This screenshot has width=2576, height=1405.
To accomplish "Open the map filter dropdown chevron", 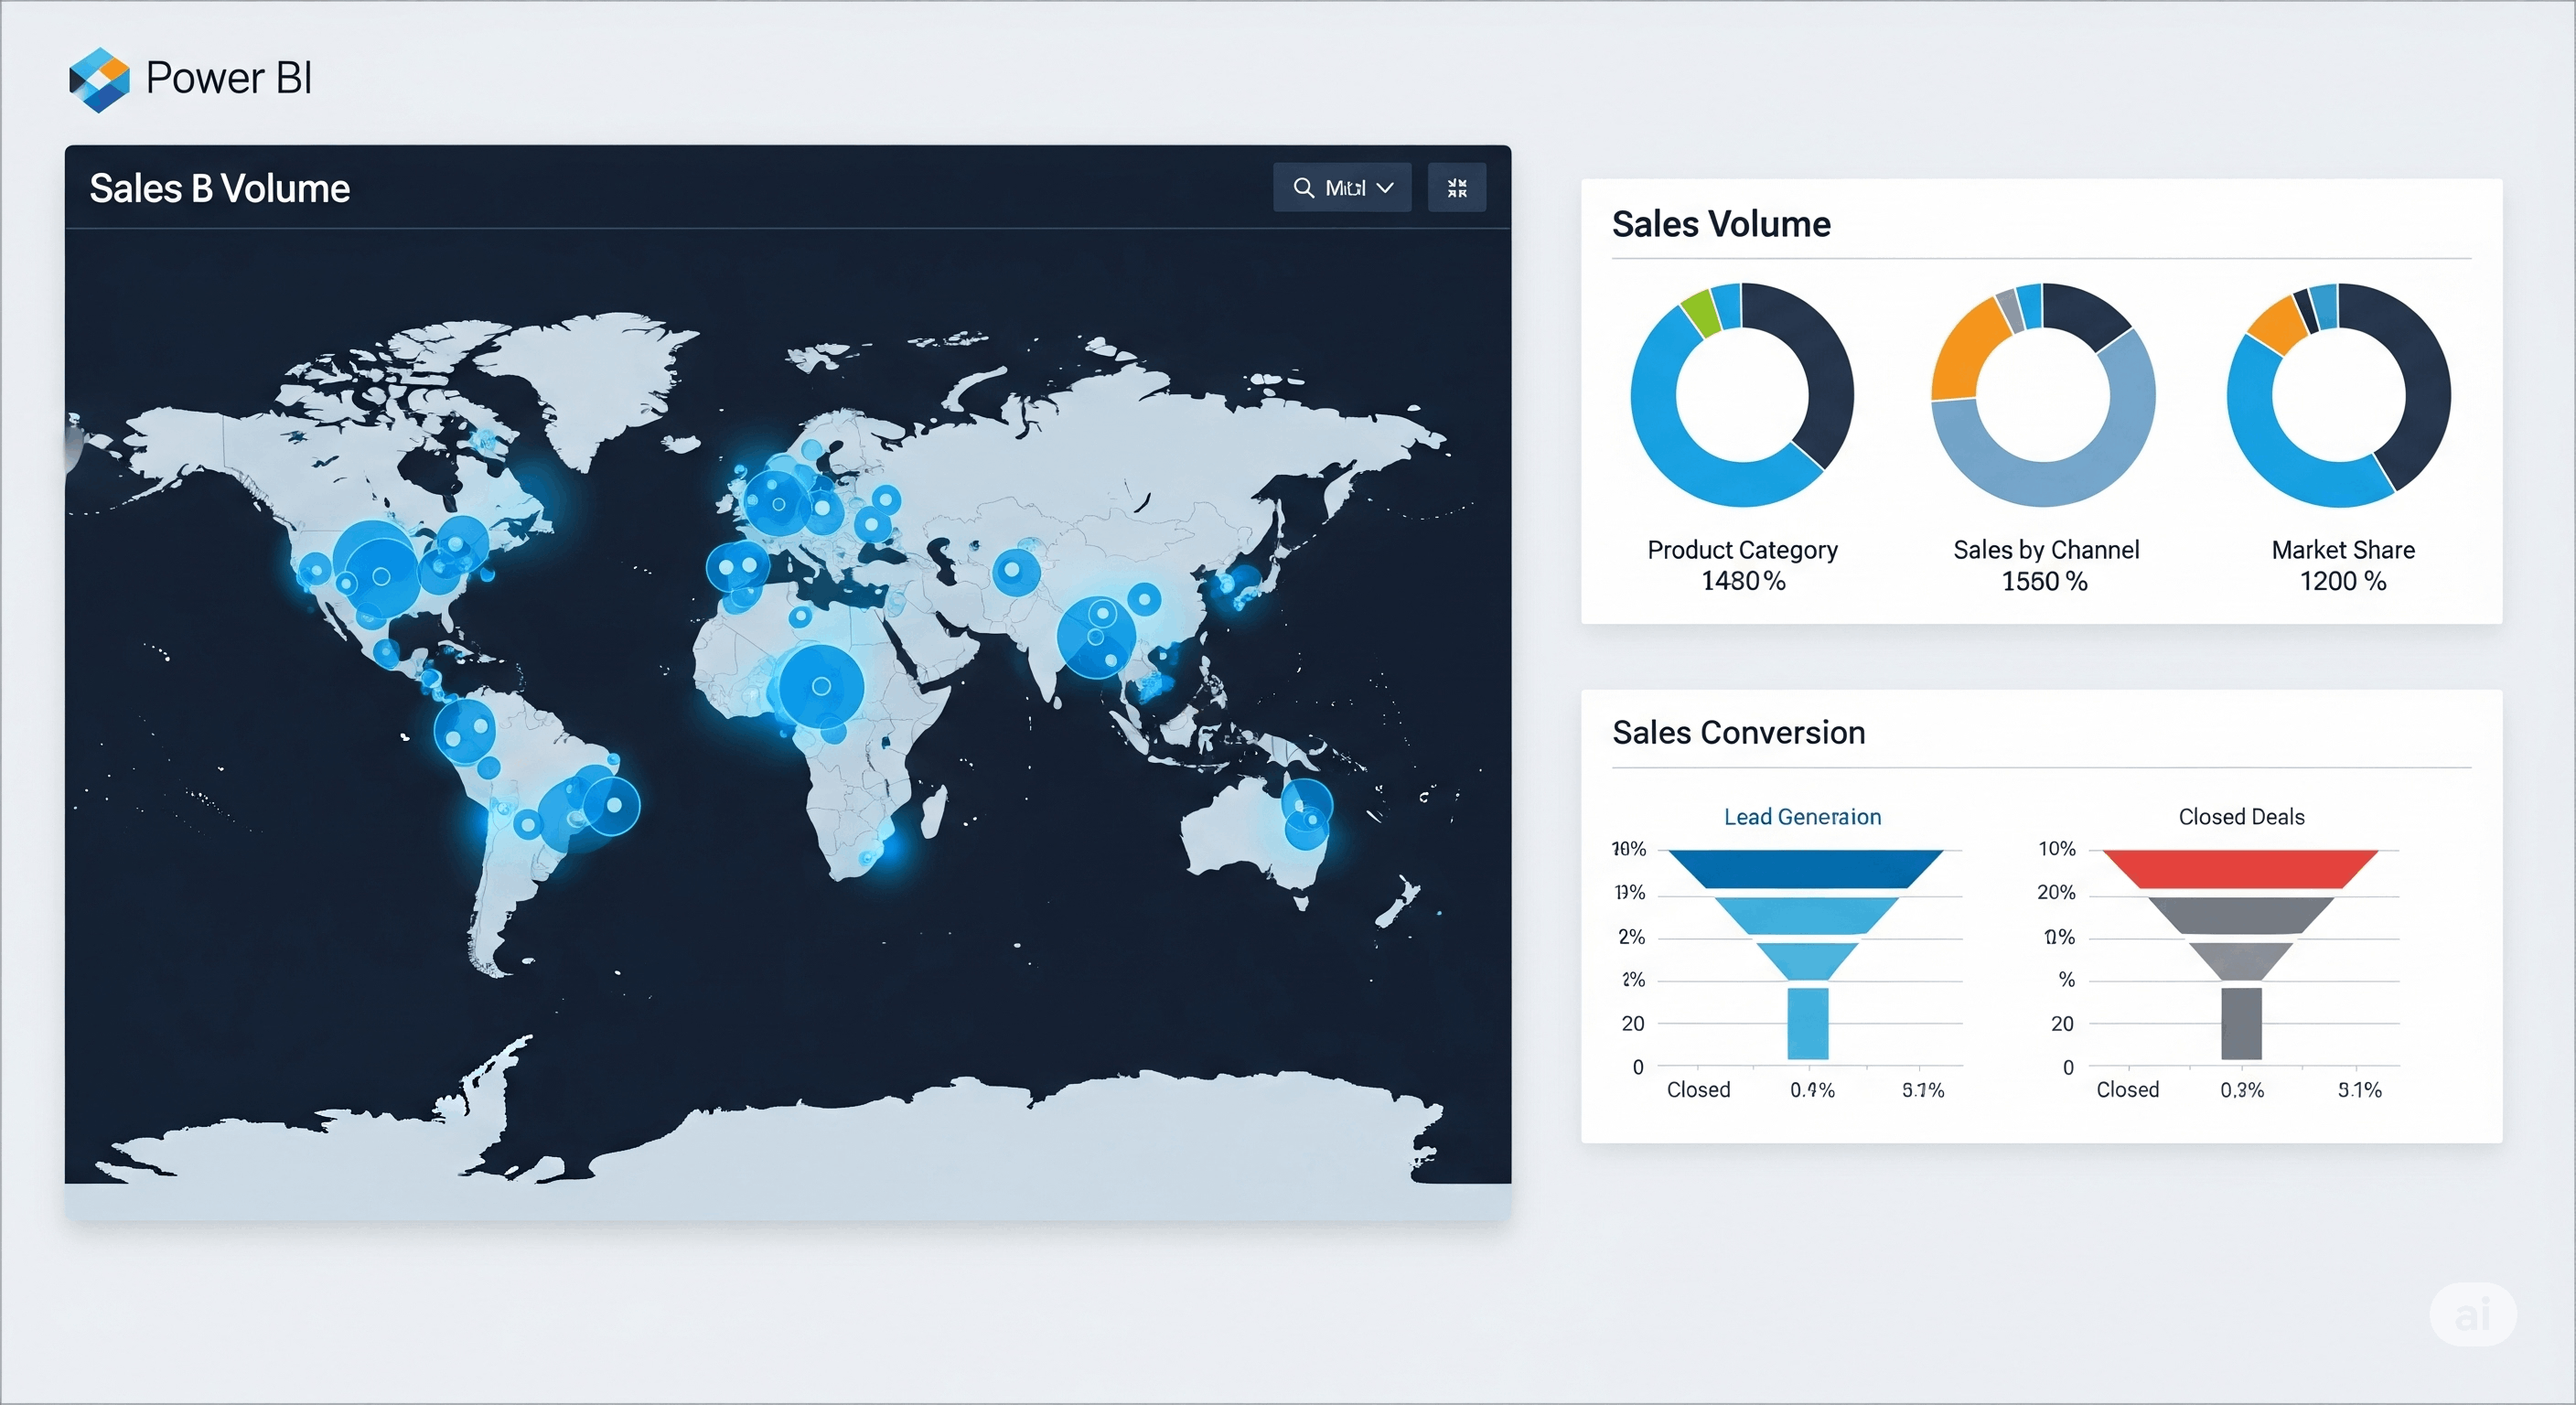I will pos(1385,188).
